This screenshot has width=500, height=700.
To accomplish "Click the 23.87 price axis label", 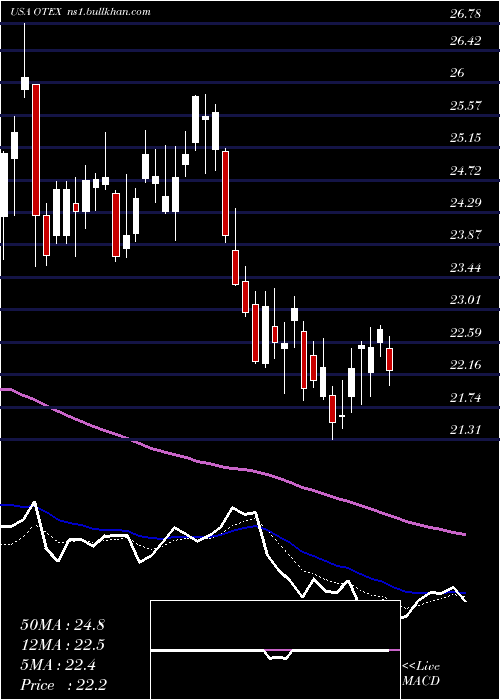I will [x=465, y=235].
